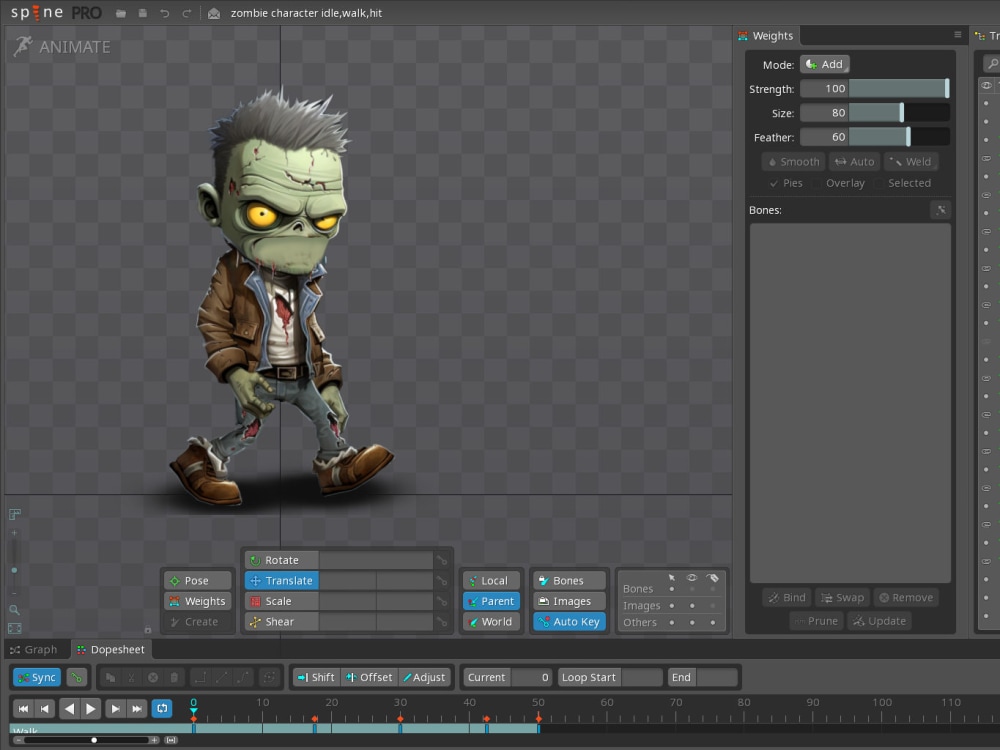Viewport: 1000px width, 750px height.
Task: Click the Auto weights button
Action: pos(855,162)
